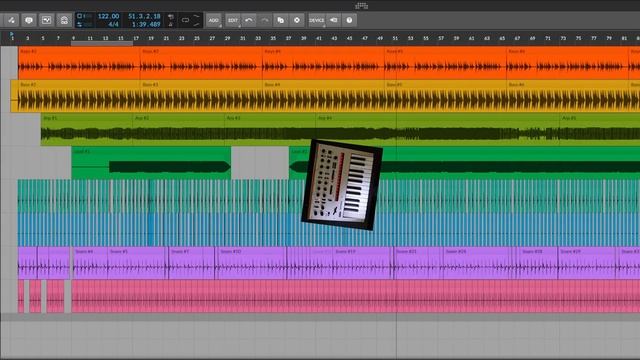Viewport: 640px width, 360px height.
Task: Select the Snare #29 clip
Action: (x=586, y=263)
